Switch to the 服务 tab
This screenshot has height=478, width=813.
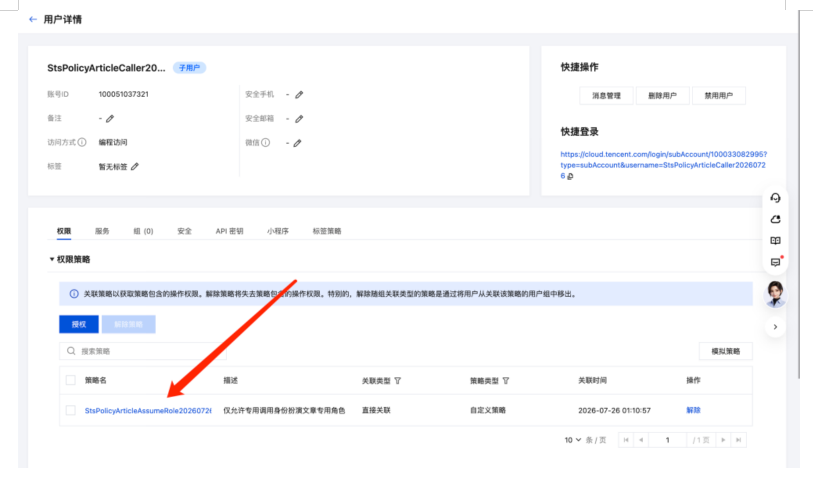click(x=102, y=231)
